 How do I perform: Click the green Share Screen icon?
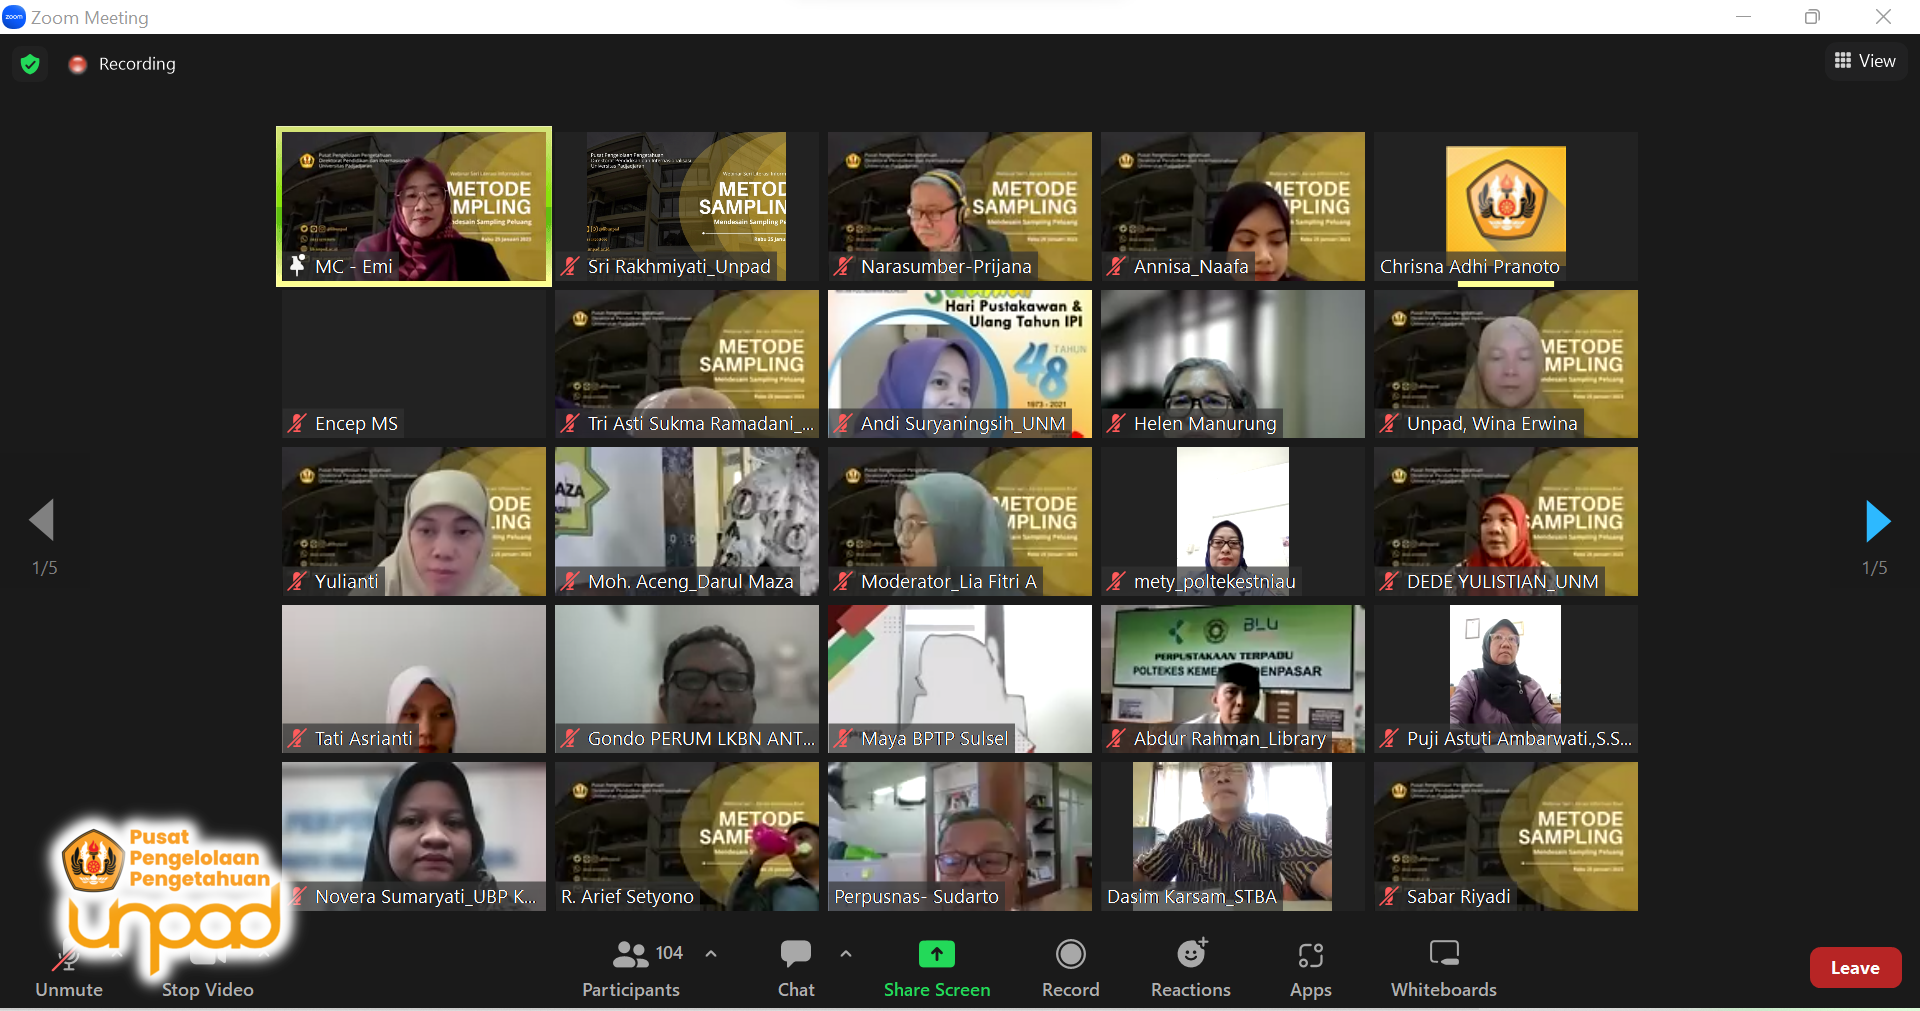(x=937, y=954)
